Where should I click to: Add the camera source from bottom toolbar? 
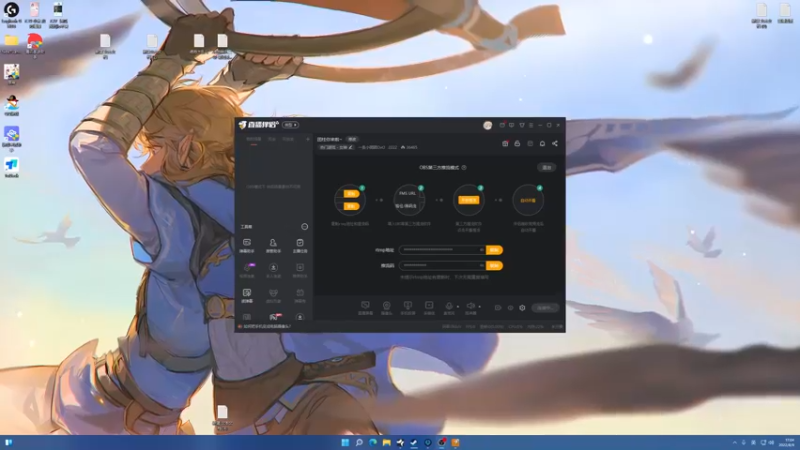coord(387,308)
